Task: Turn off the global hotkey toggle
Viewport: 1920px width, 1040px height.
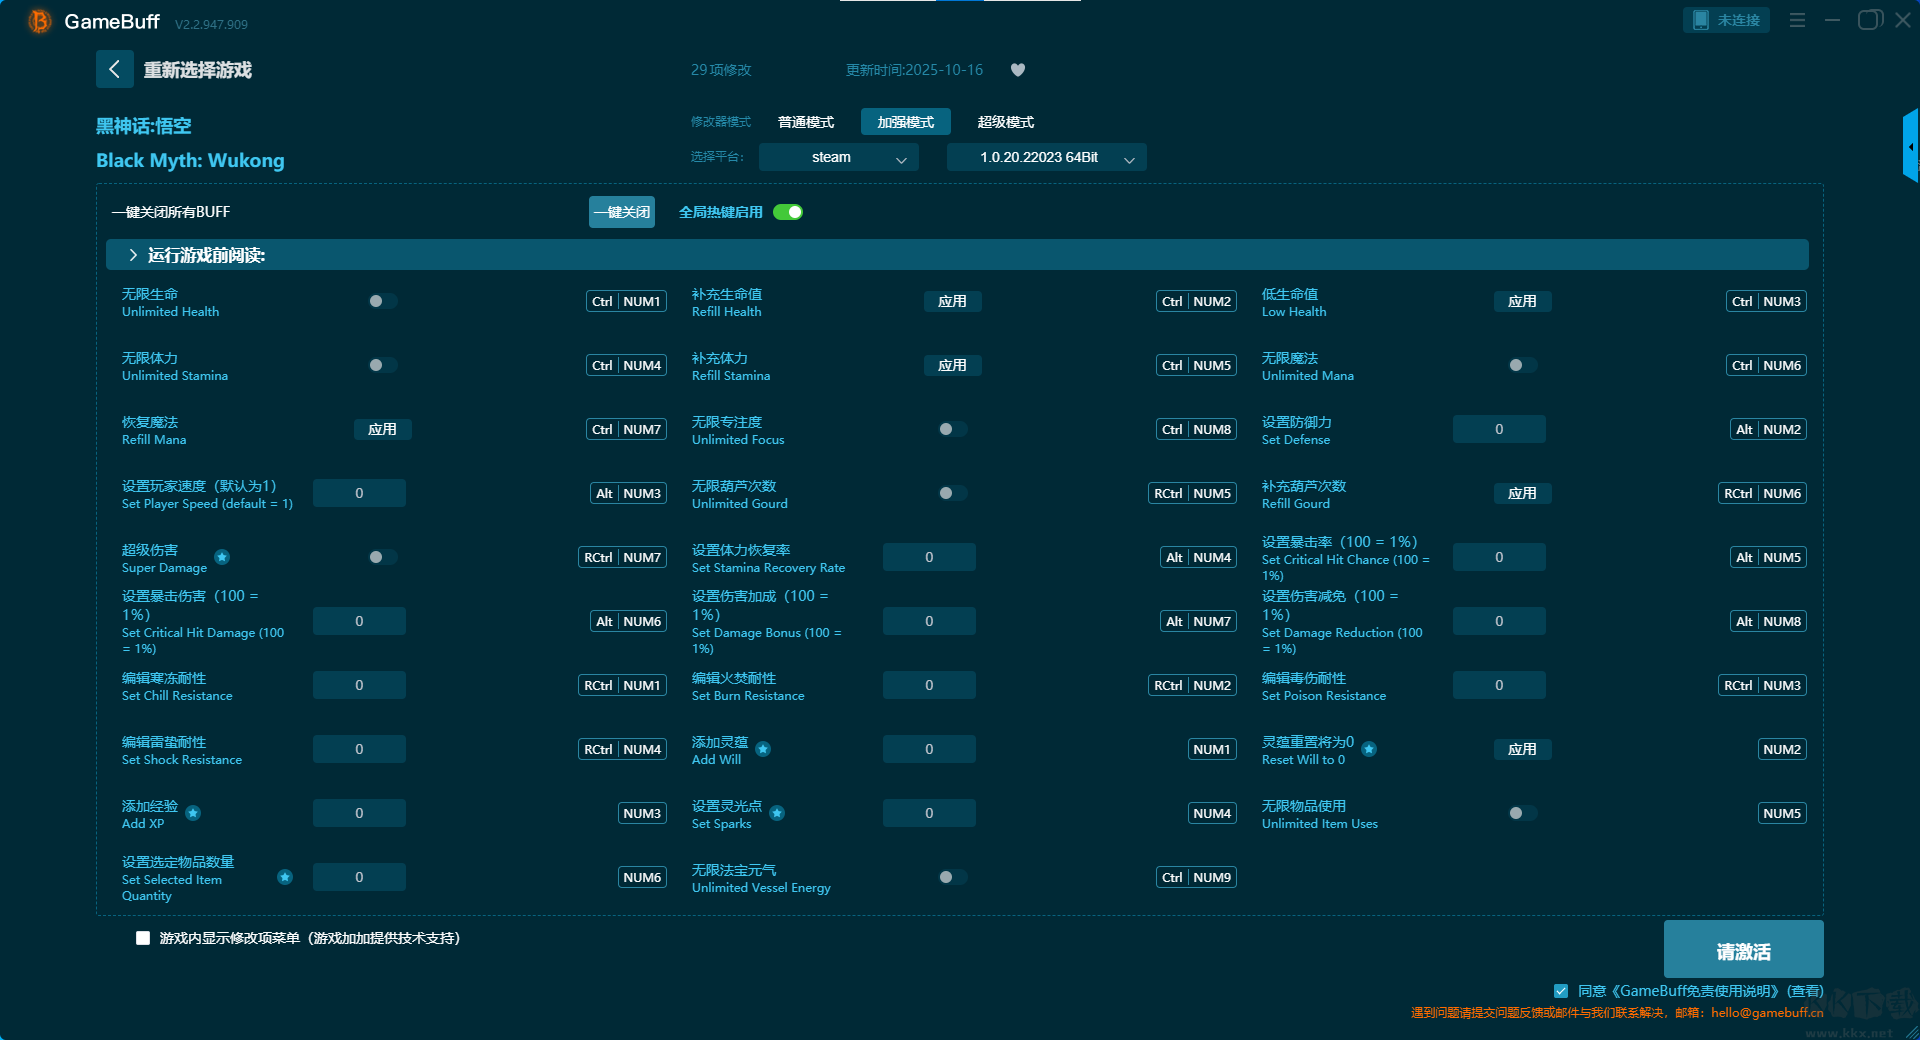Action: coord(788,212)
